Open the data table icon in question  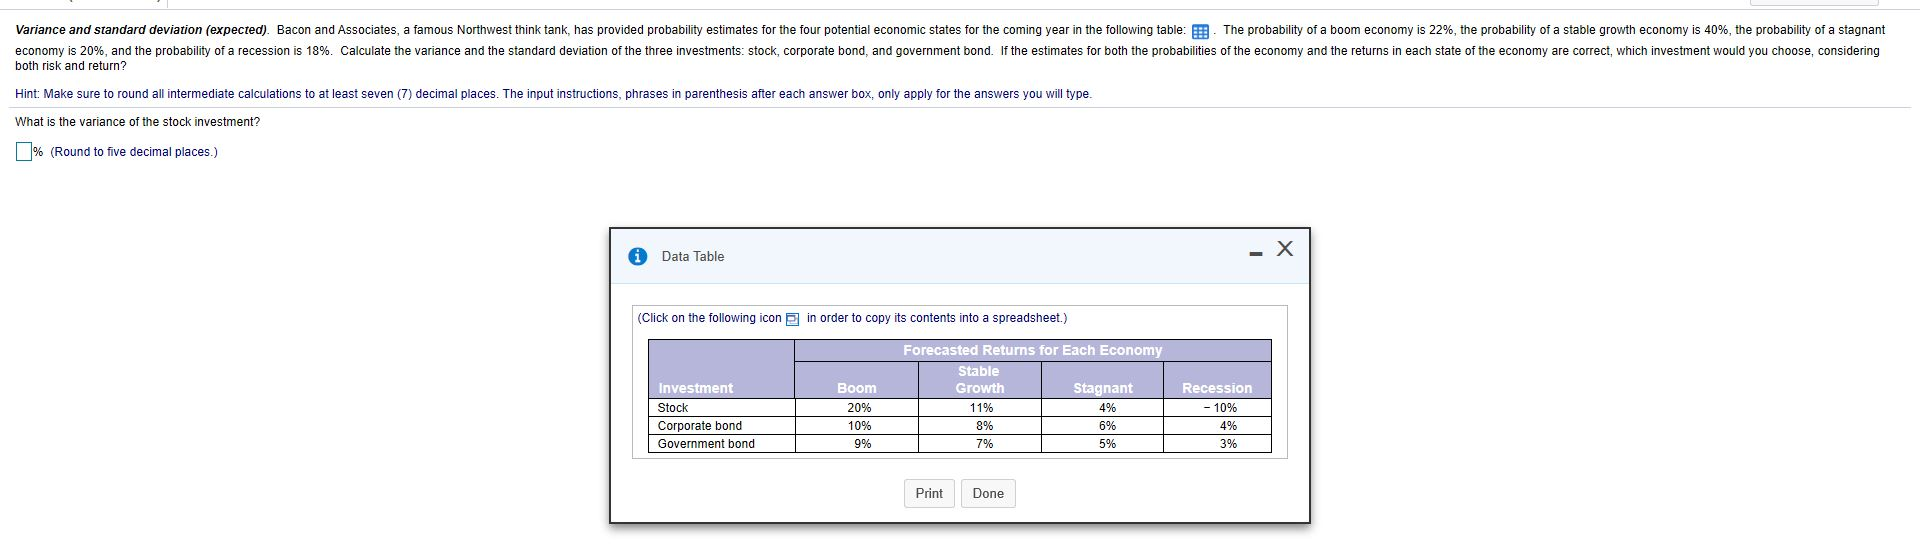[1200, 31]
